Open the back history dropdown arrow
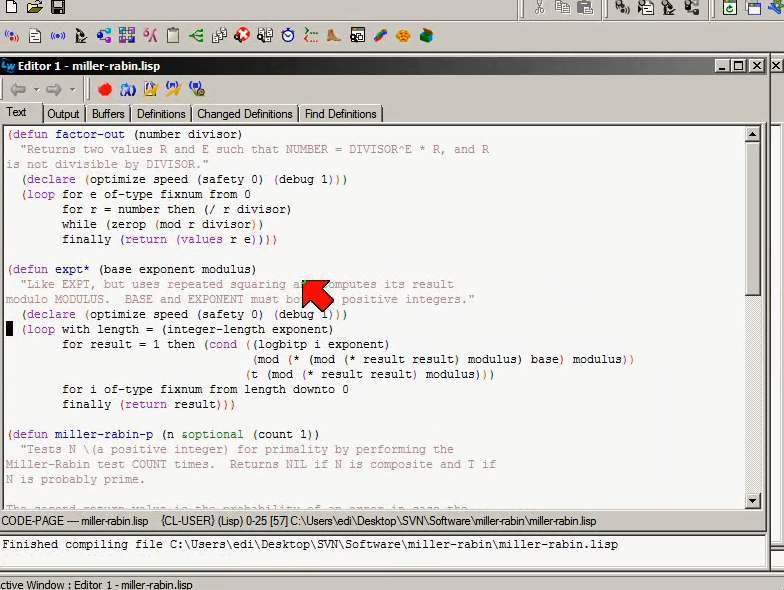The image size is (784, 590). (x=36, y=90)
